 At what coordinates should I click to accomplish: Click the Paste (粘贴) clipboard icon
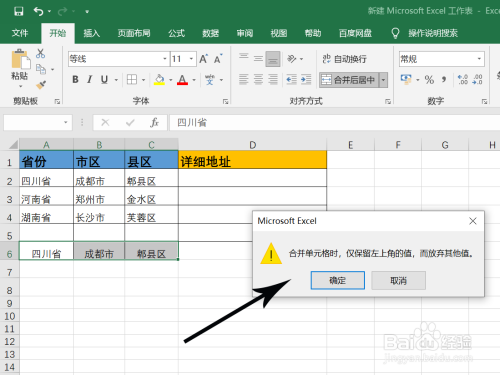pyautogui.click(x=20, y=60)
